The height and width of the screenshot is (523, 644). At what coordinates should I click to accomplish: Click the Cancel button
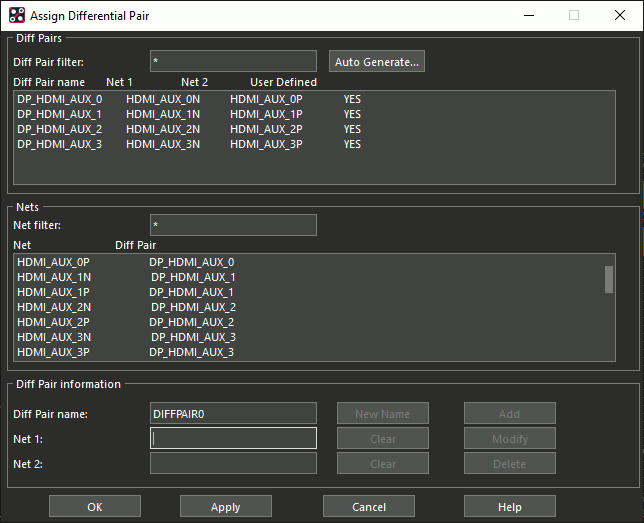click(369, 506)
